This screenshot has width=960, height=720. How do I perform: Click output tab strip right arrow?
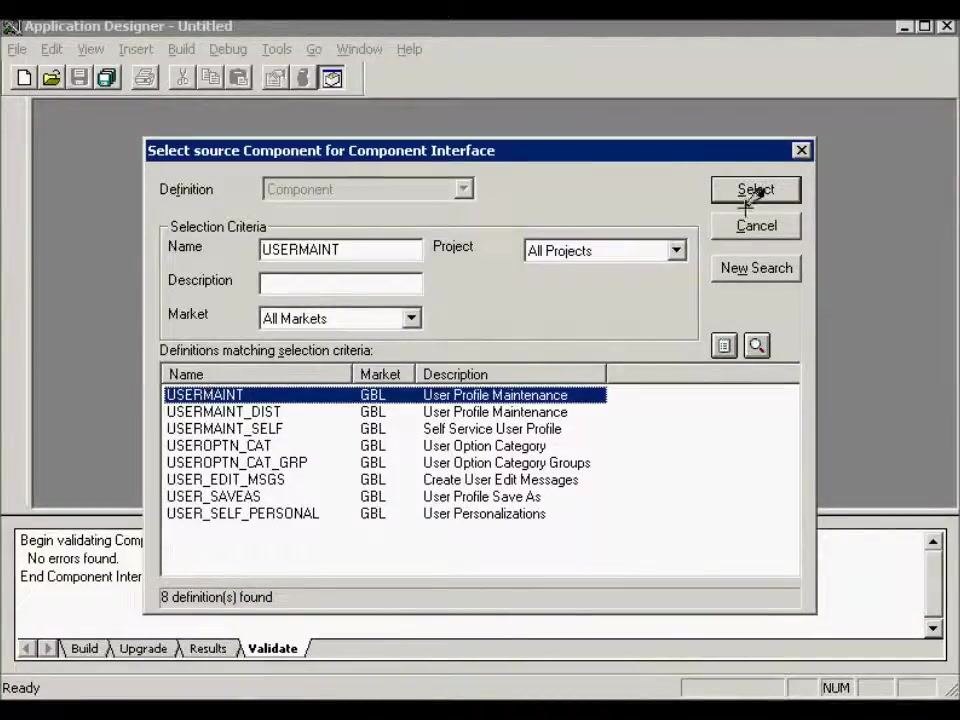[x=47, y=648]
